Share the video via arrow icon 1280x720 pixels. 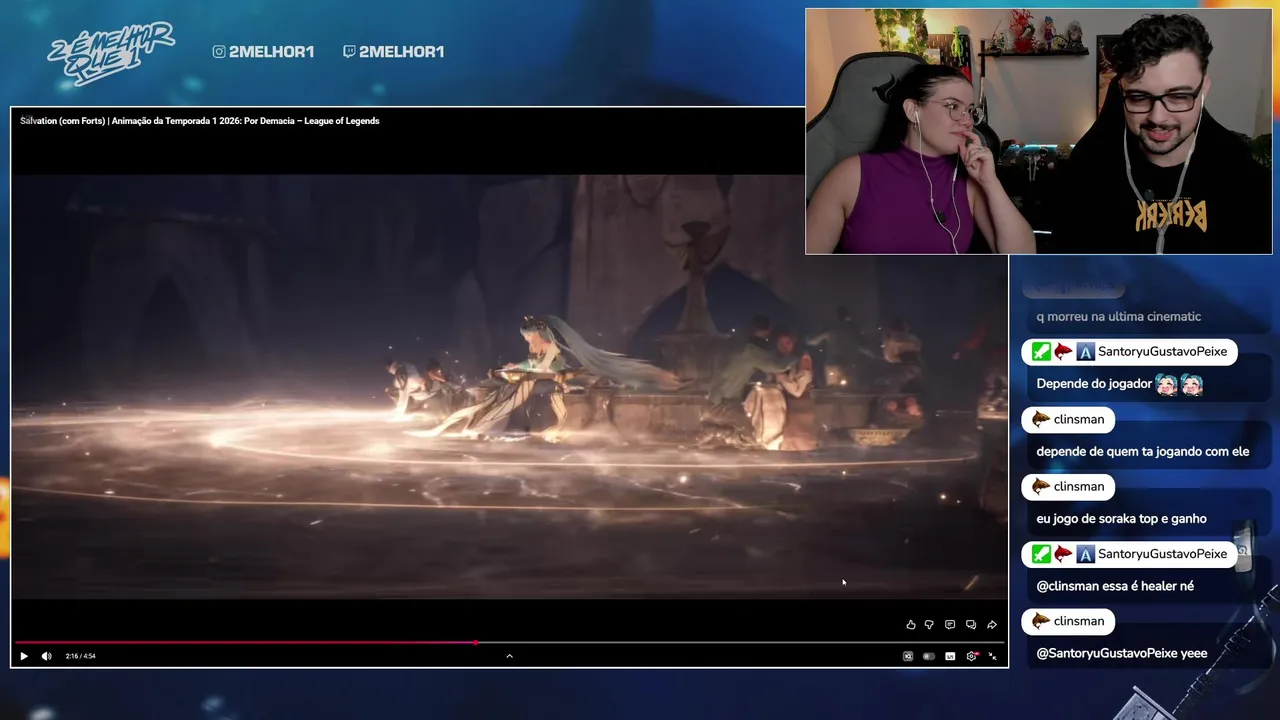(x=992, y=625)
